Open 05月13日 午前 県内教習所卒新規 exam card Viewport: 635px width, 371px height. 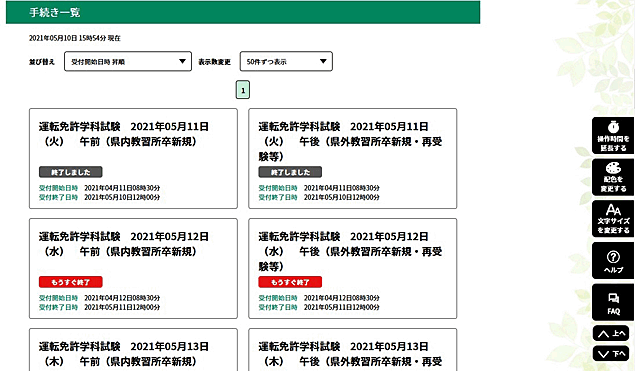tap(133, 350)
